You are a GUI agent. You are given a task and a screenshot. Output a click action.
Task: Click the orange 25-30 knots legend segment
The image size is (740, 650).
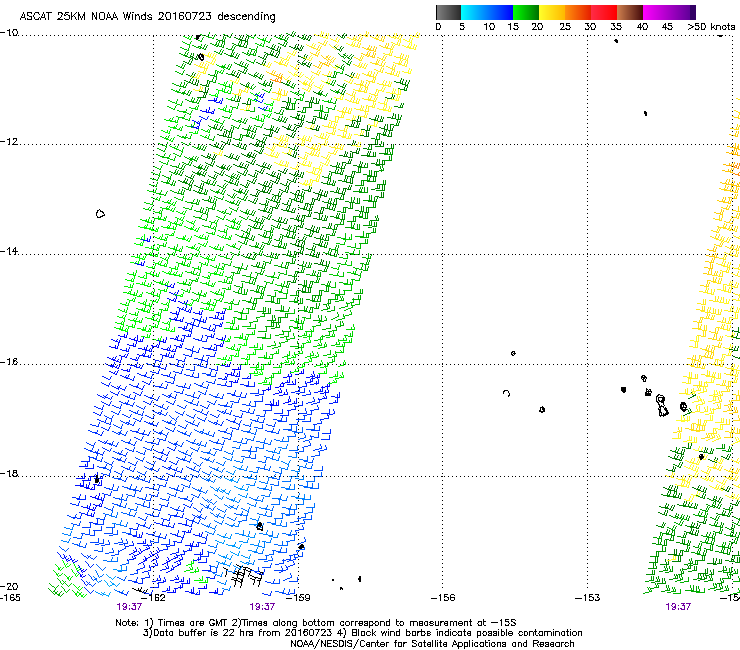click(x=578, y=12)
